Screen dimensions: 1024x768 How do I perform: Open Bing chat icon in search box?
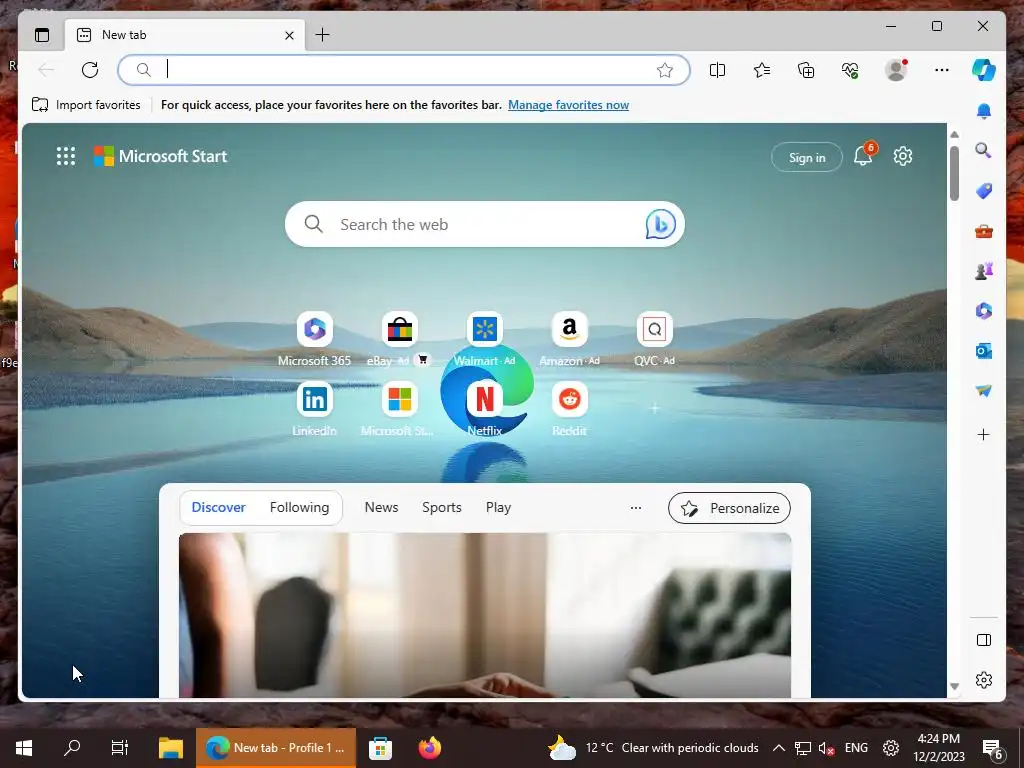tap(660, 224)
